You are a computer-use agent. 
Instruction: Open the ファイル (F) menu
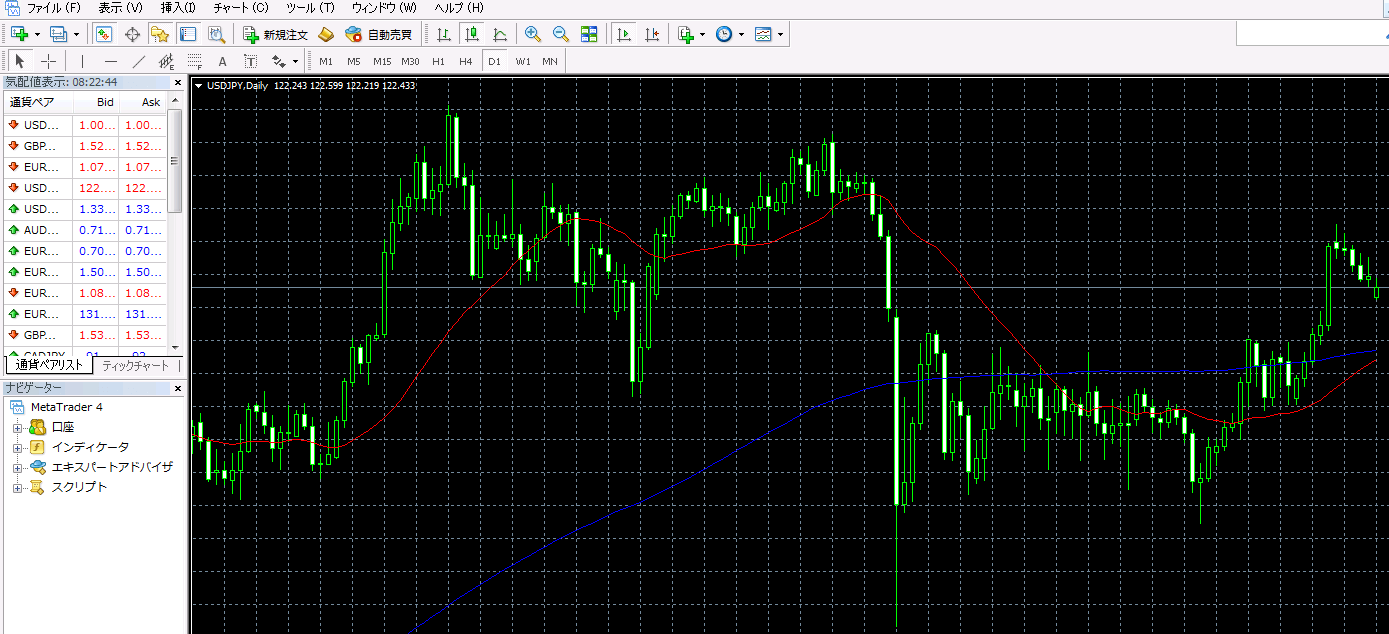click(54, 8)
